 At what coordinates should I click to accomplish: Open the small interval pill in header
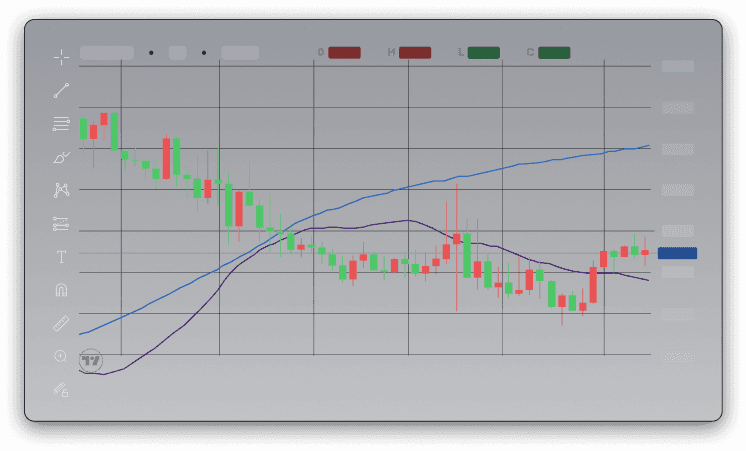177,53
